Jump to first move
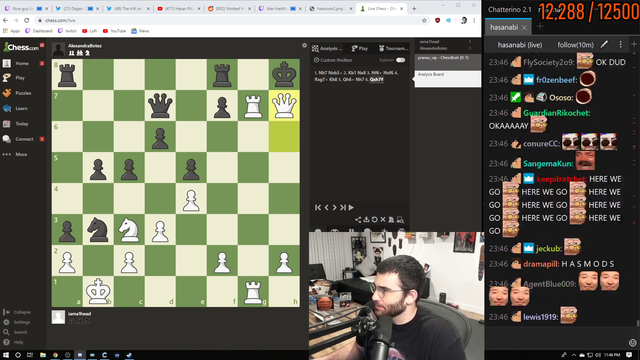640x360 pixels. pyautogui.click(x=318, y=207)
